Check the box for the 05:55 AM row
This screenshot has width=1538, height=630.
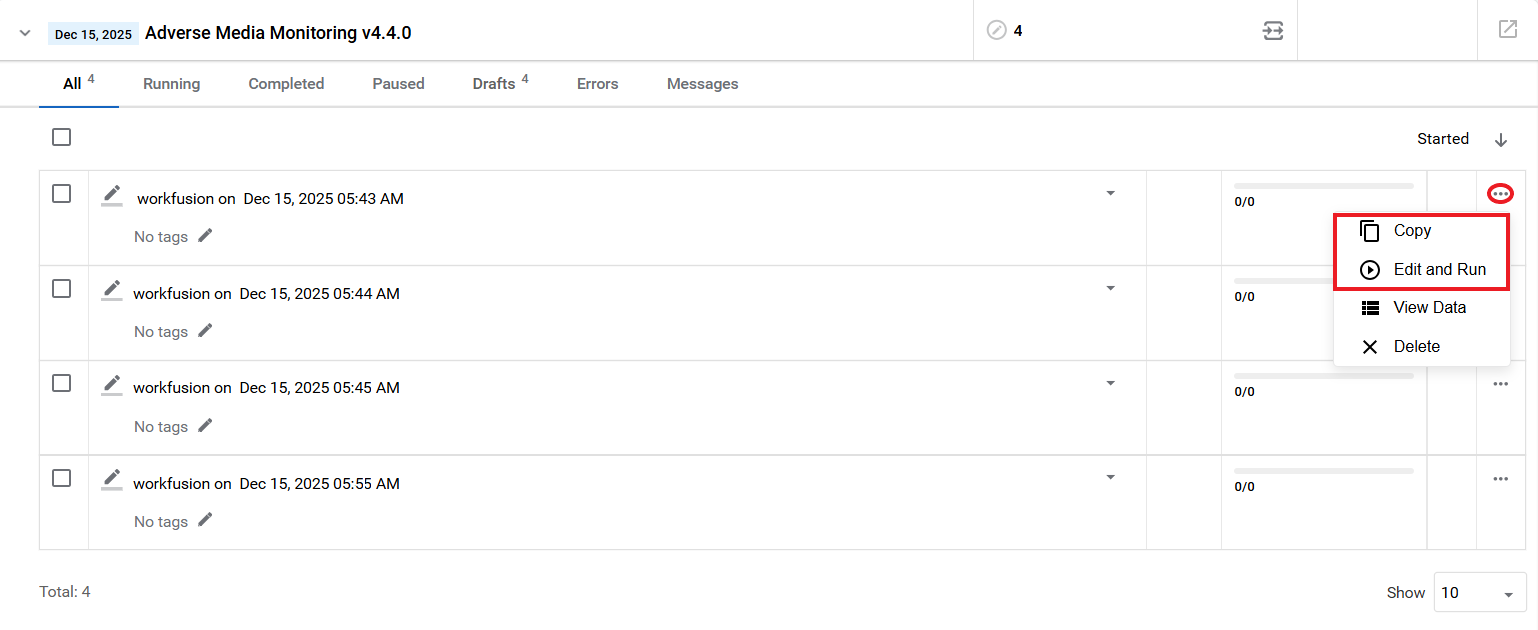click(62, 478)
